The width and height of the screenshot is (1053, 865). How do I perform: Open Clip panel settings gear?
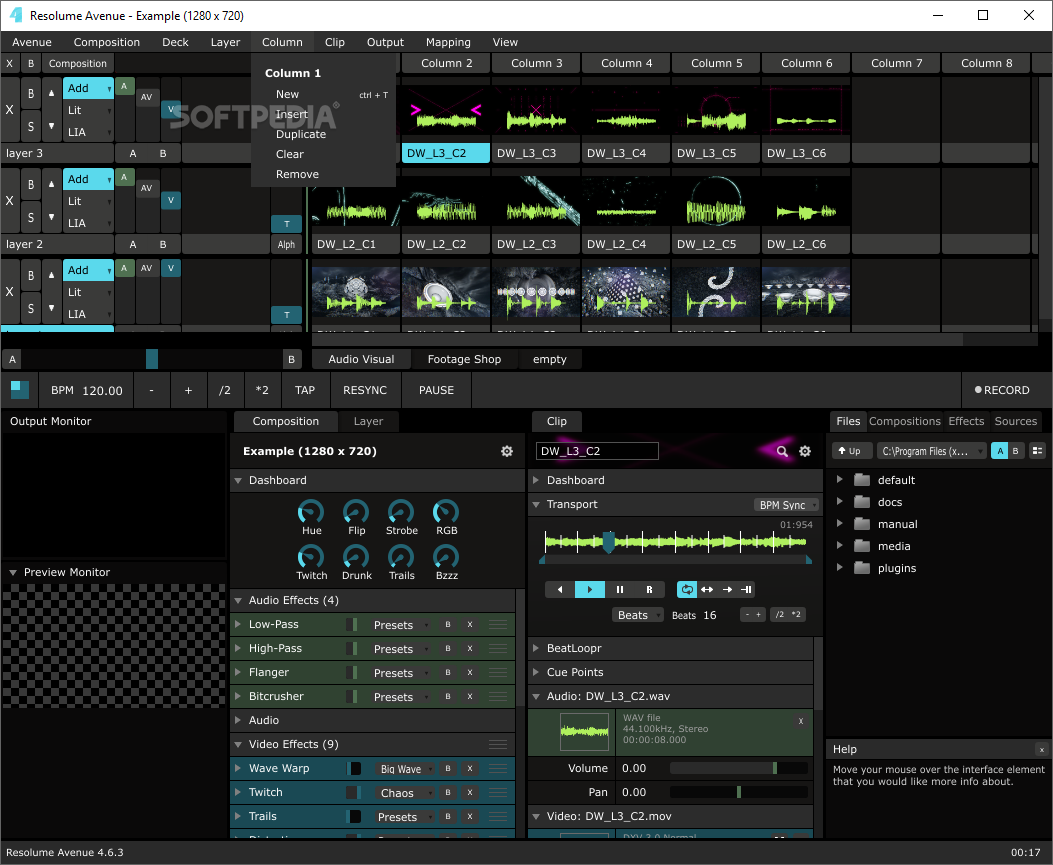(805, 451)
